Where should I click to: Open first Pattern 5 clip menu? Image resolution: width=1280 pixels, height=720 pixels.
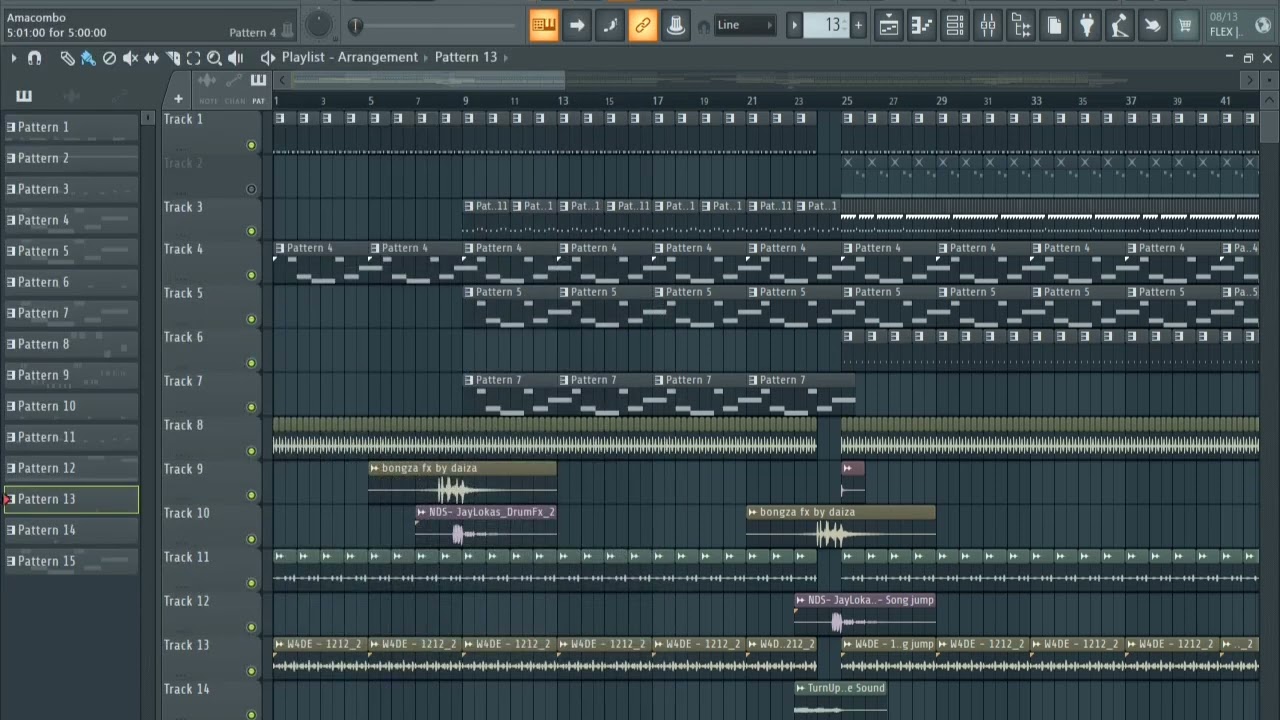pos(470,292)
